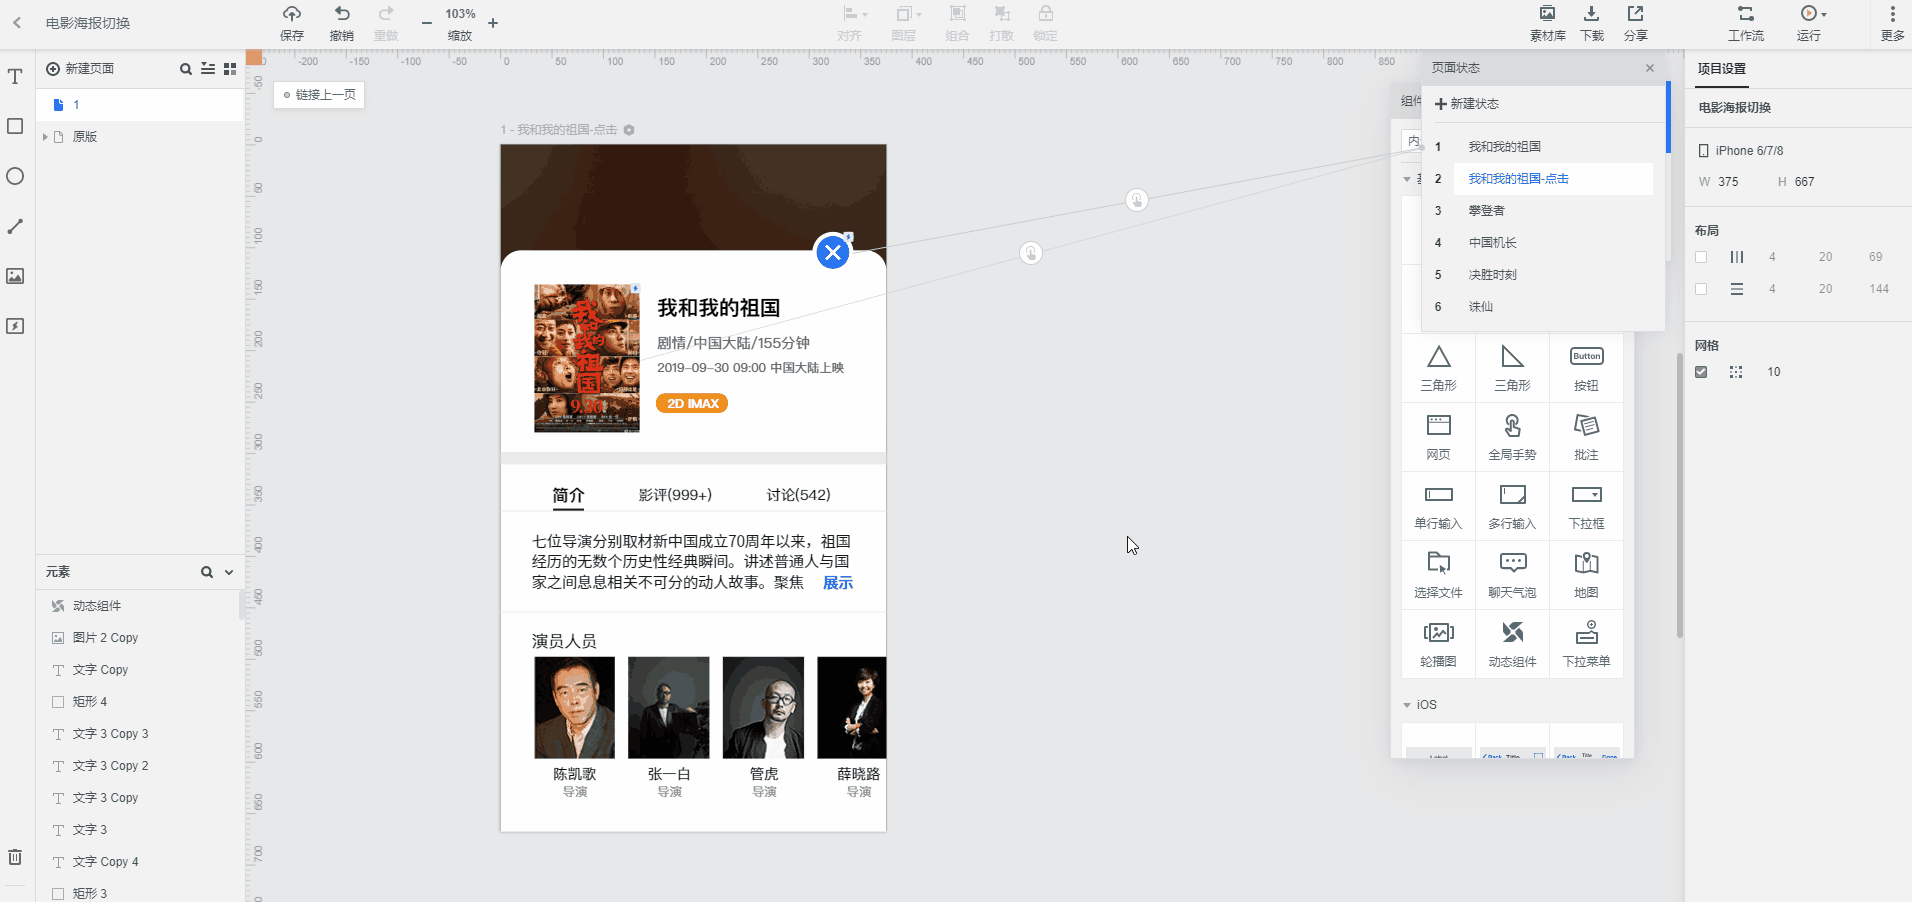Click 新建状态 to add a state
The image size is (1912, 902).
click(1467, 104)
